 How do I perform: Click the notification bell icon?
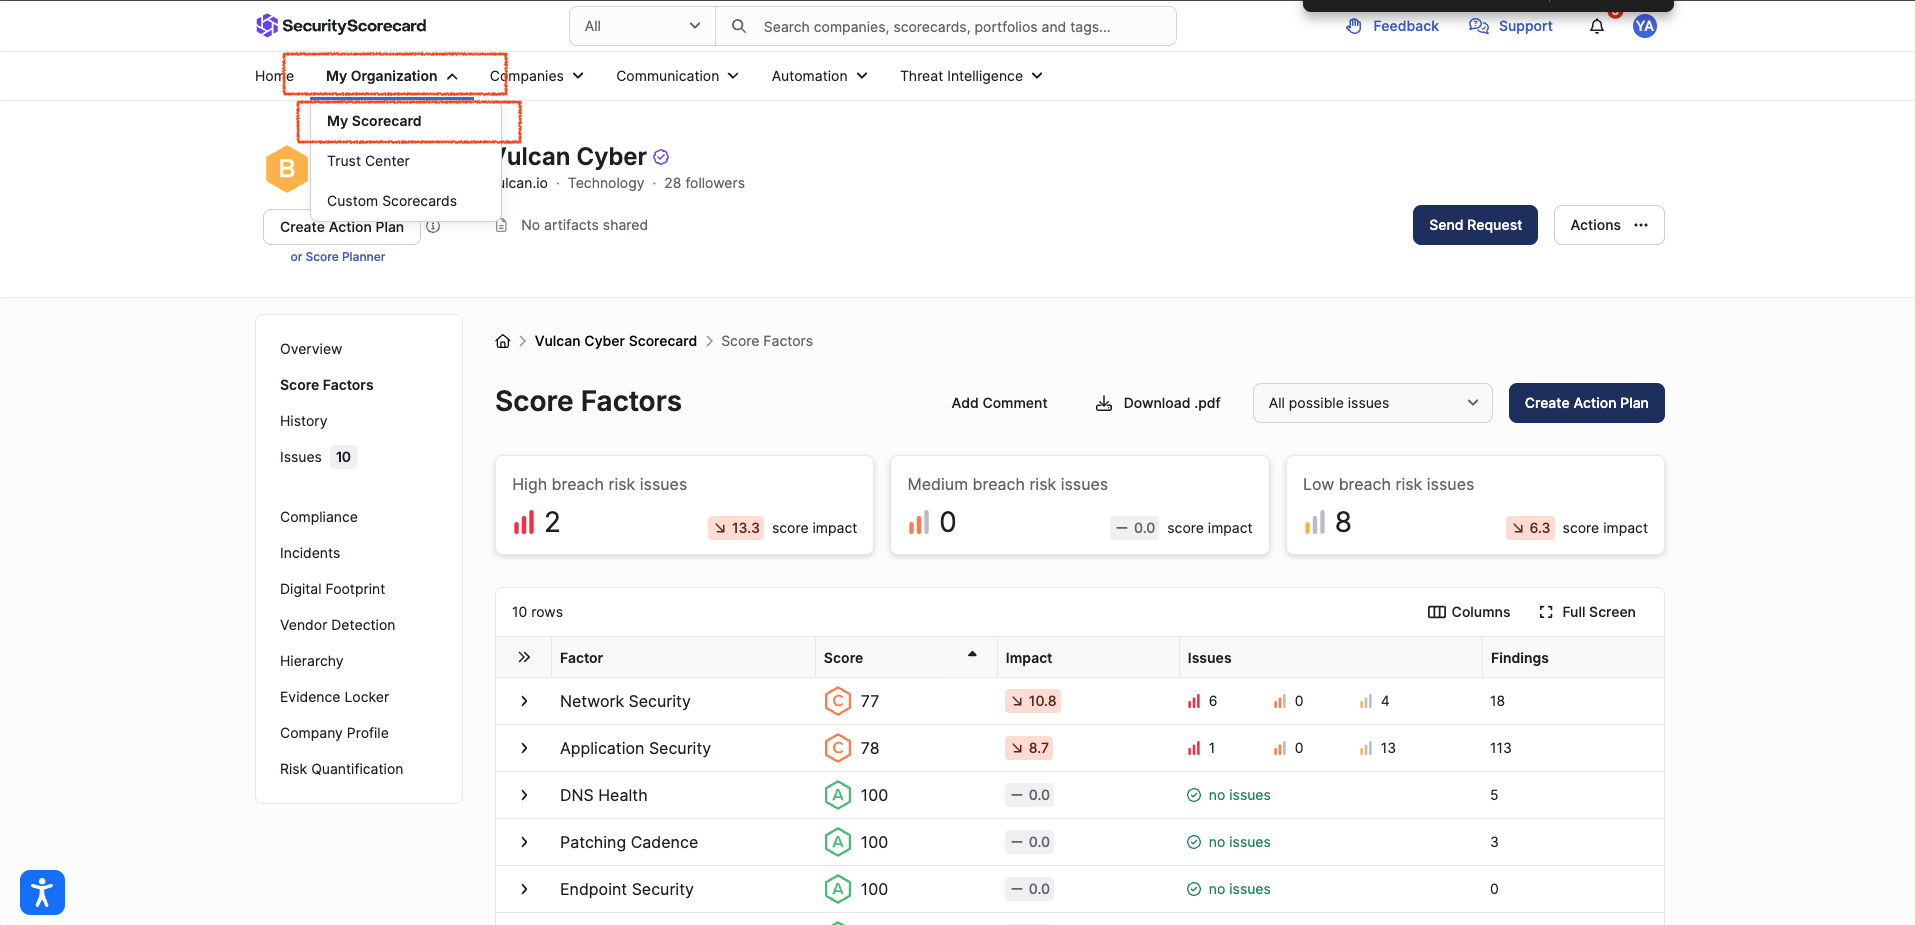tap(1596, 27)
